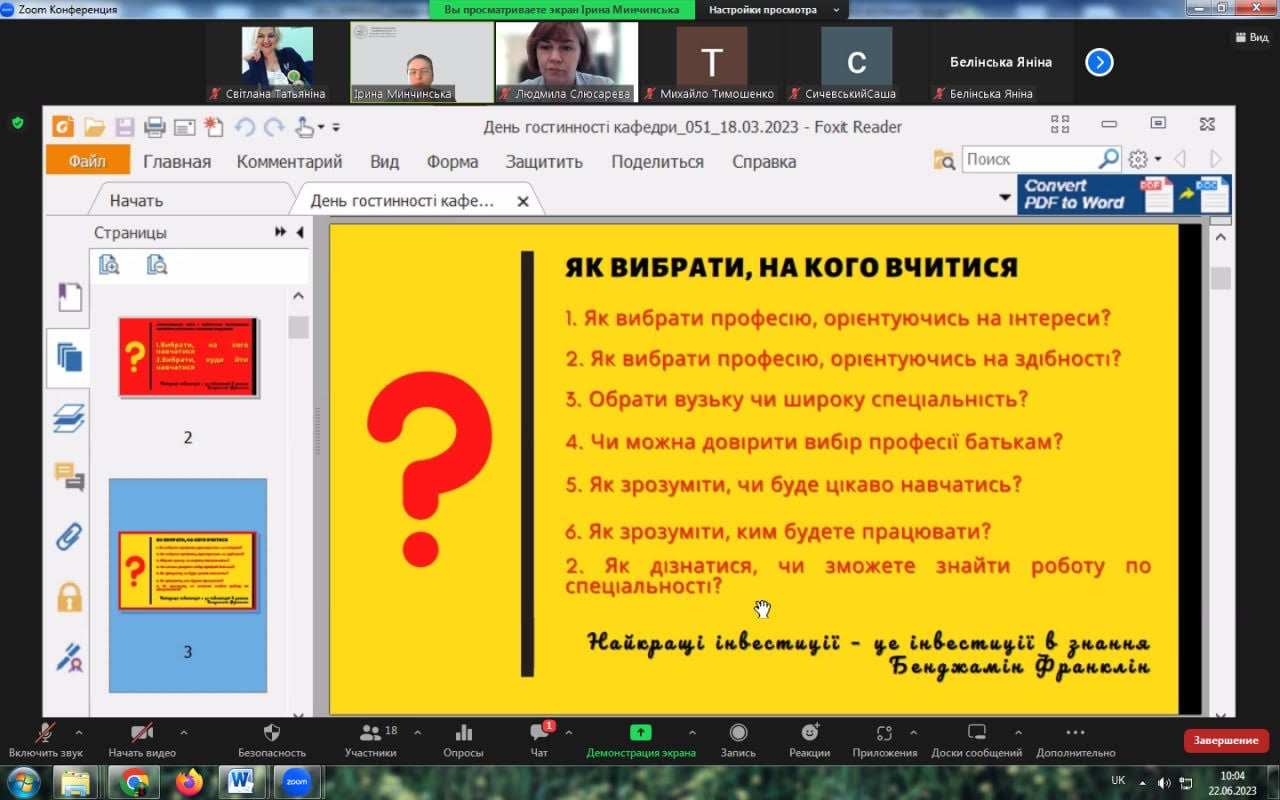Image resolution: width=1280 pixels, height=800 pixels.
Task: Open file using the folder toolbar icon
Action: tap(94, 127)
